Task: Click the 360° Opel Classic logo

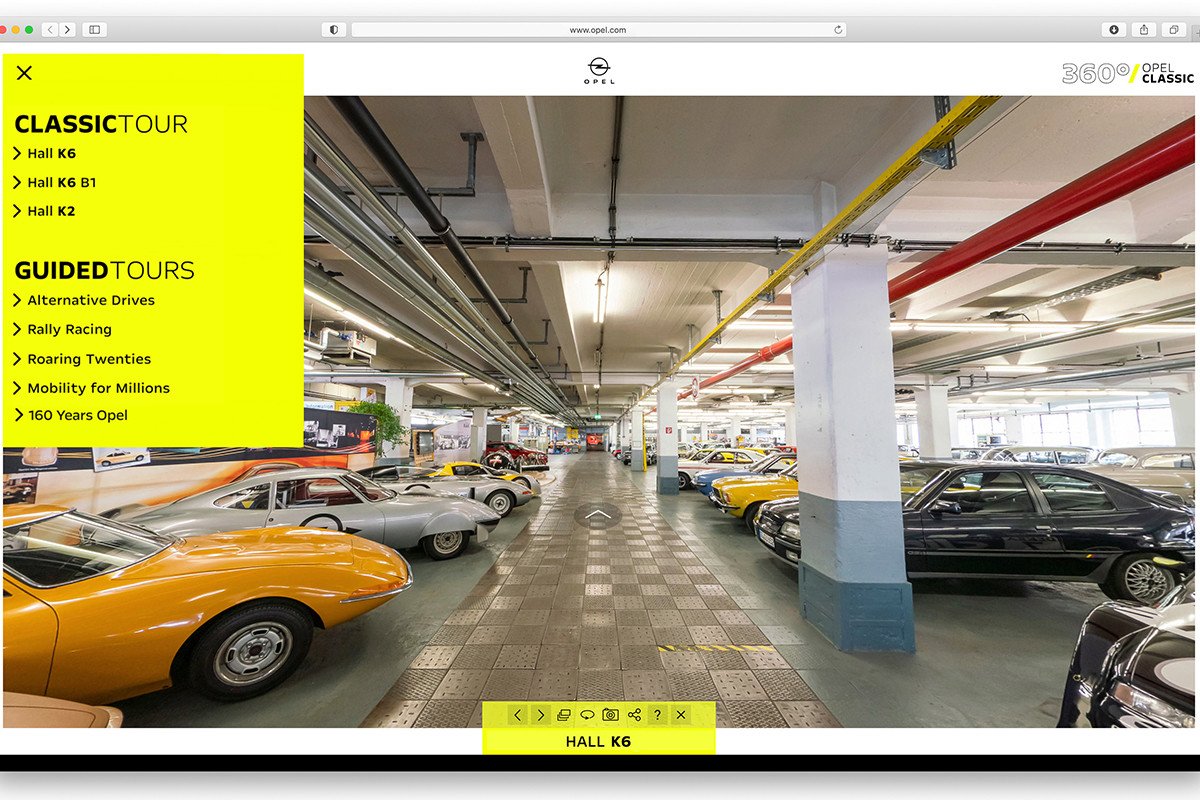Action: (1127, 73)
